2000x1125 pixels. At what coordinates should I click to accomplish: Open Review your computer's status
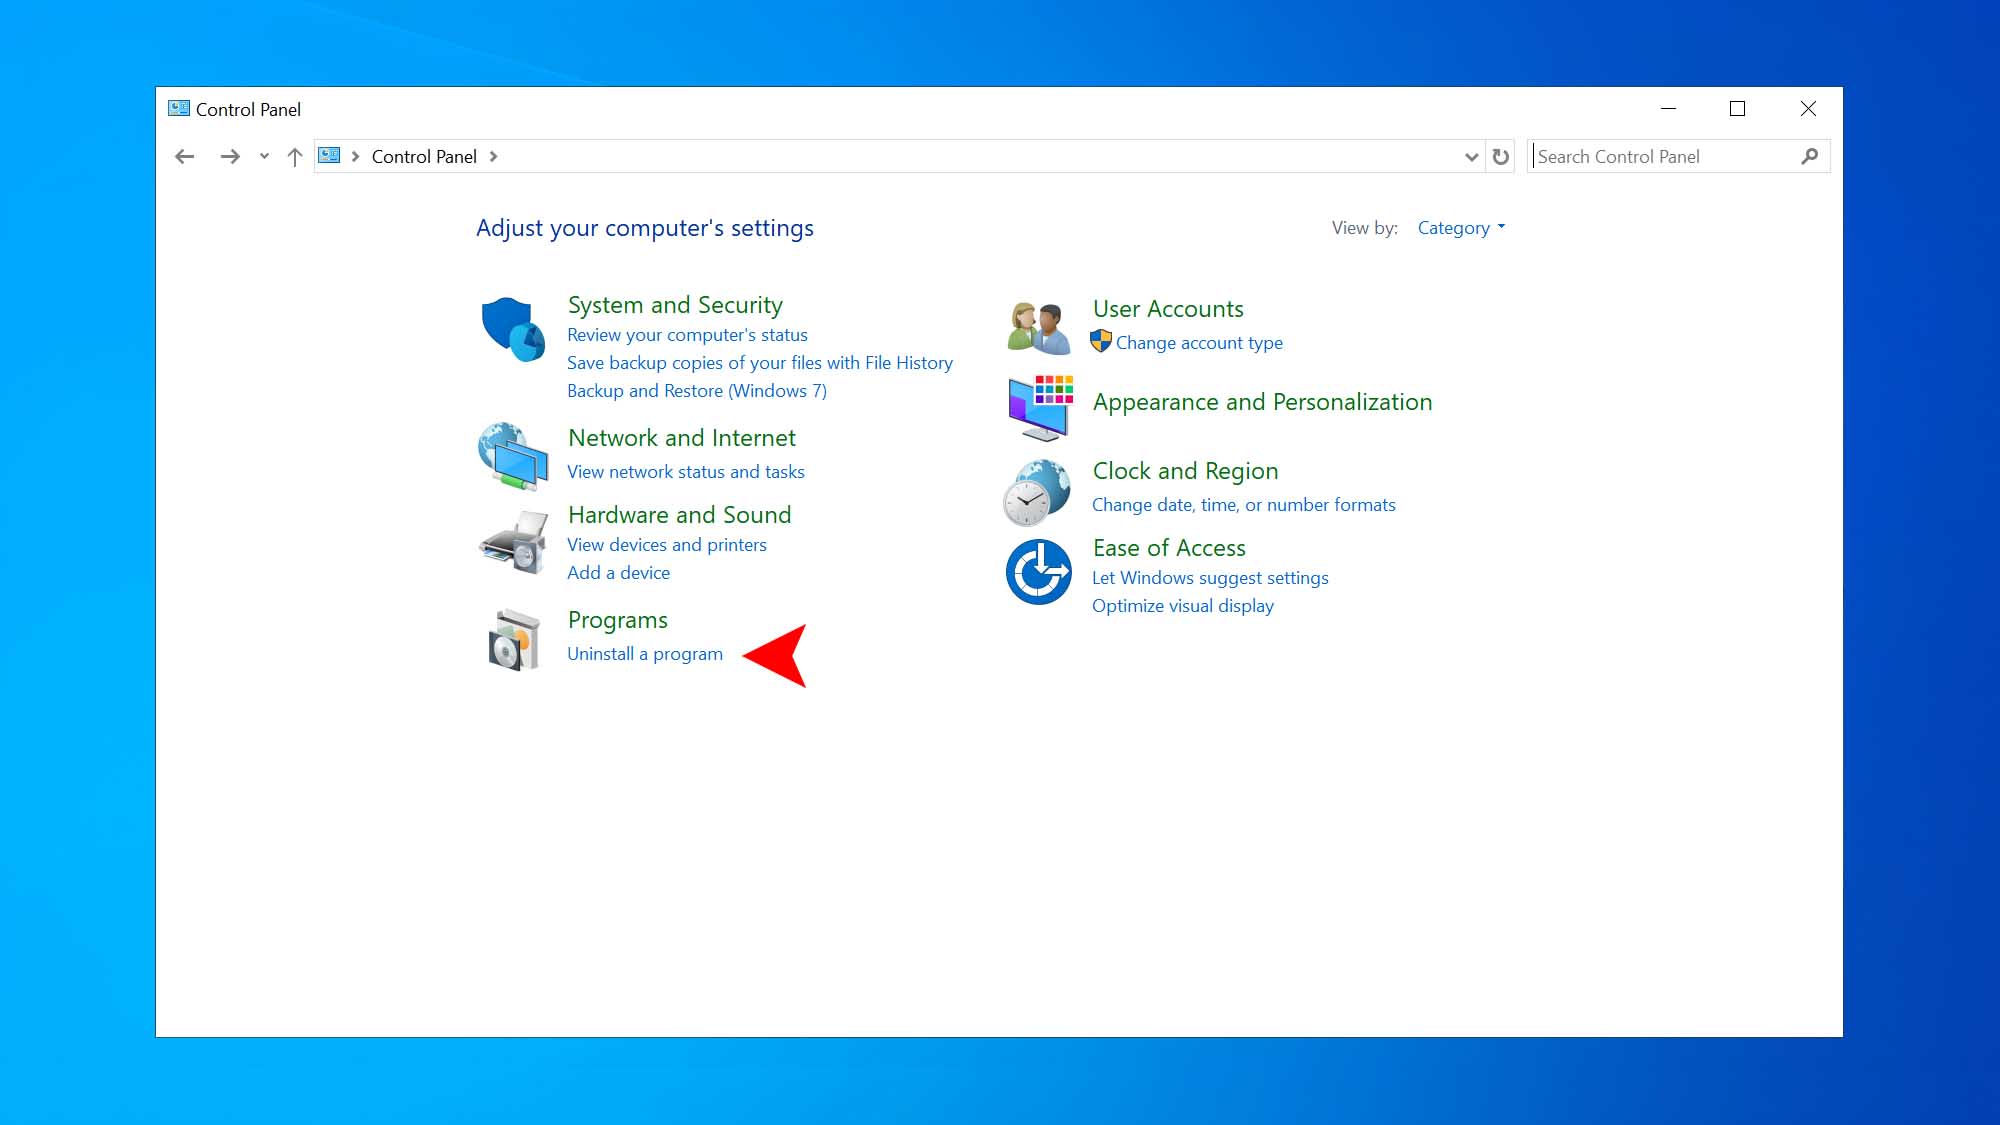pos(687,335)
